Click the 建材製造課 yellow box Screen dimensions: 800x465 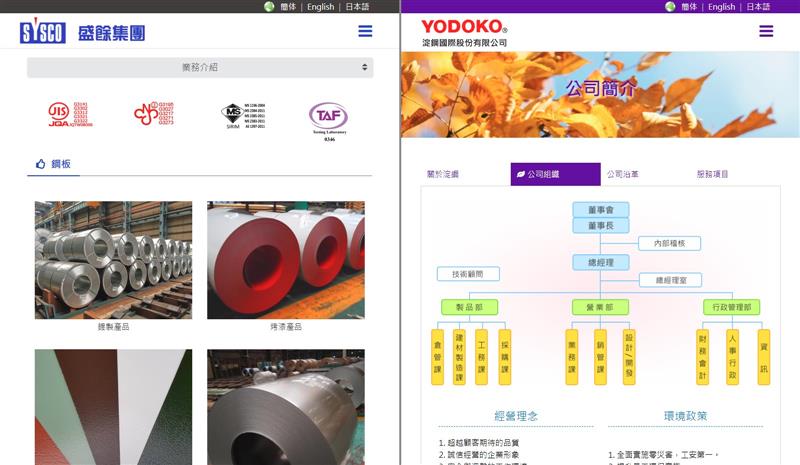tap(459, 357)
